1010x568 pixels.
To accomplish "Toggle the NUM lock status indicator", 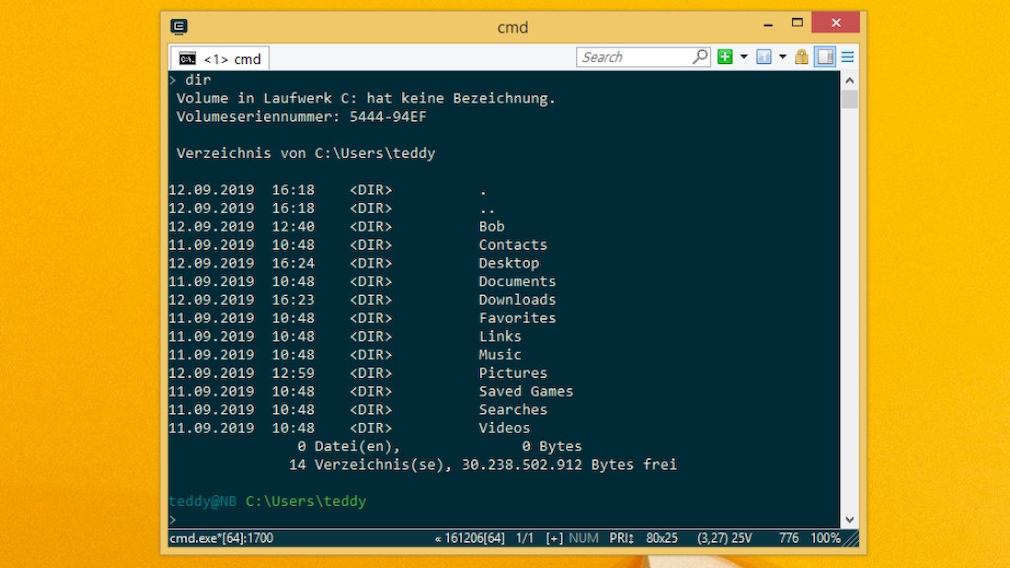I will (x=584, y=538).
